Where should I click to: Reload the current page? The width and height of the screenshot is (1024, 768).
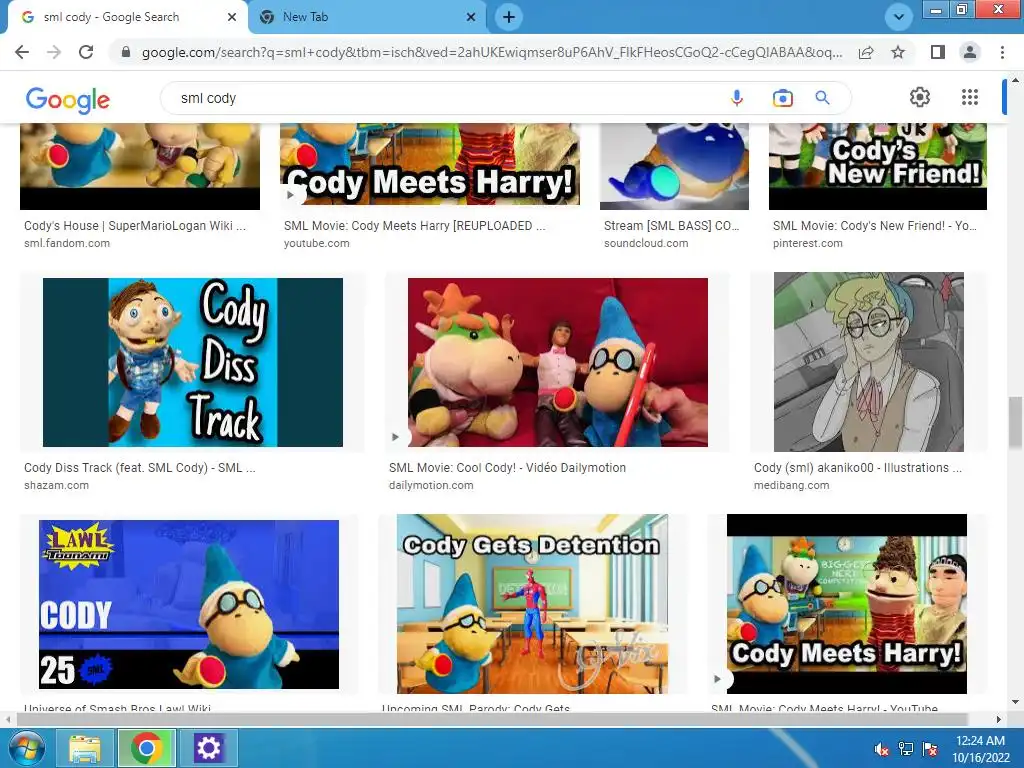pyautogui.click(x=86, y=52)
